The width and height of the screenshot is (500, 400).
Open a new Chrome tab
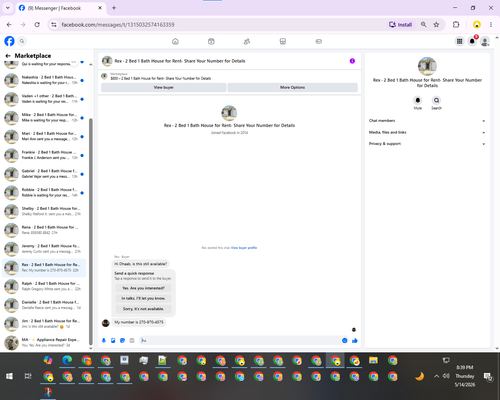[x=114, y=8]
